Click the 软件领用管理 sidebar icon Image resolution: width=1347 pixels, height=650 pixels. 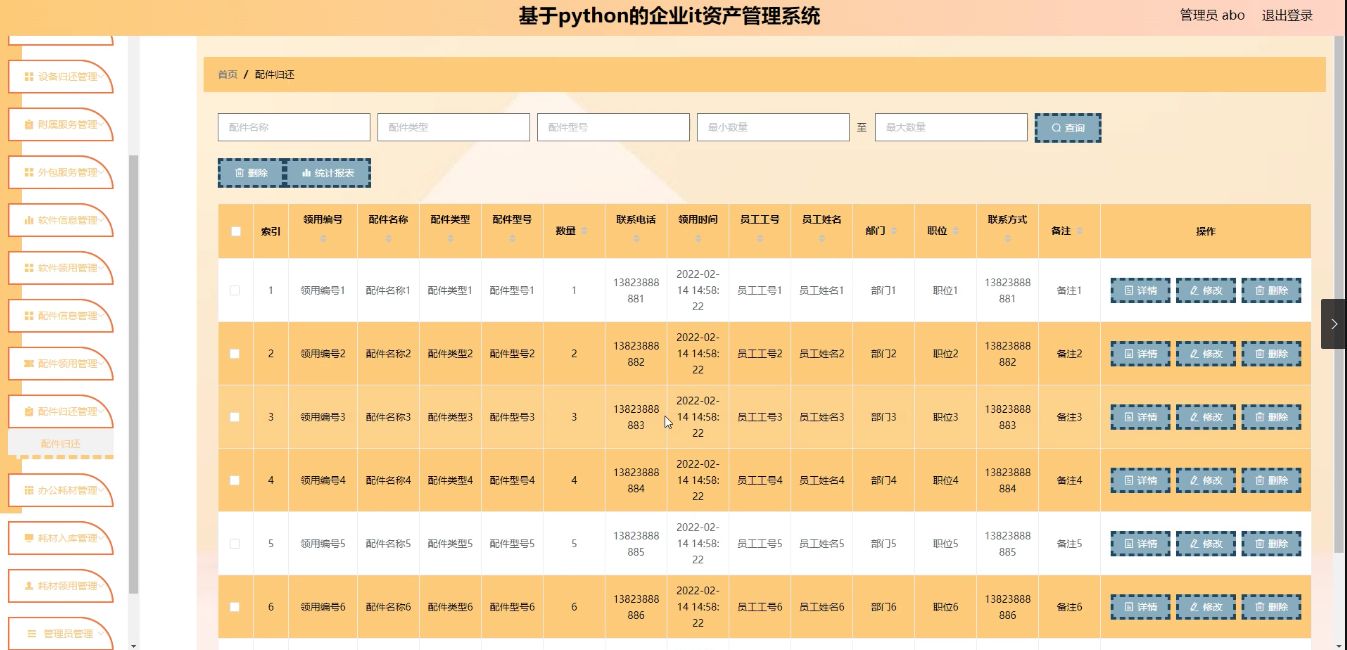[29, 268]
